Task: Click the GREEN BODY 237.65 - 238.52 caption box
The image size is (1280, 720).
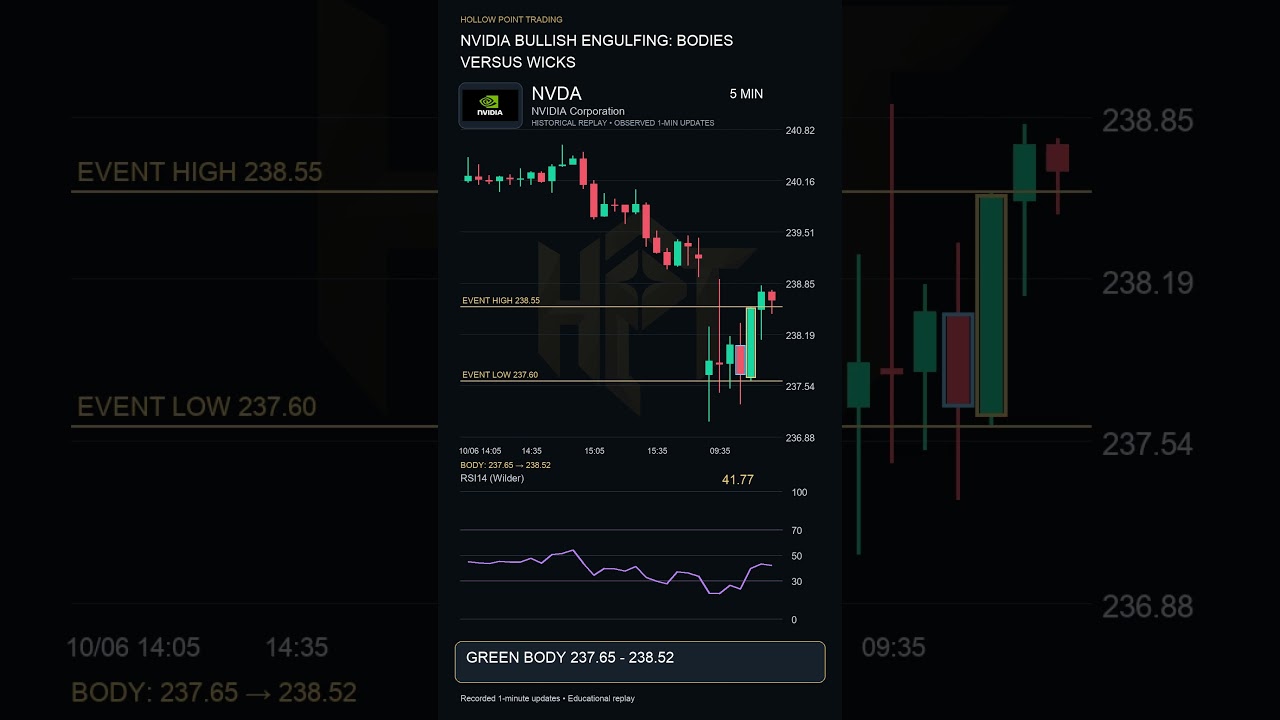Action: click(640, 662)
